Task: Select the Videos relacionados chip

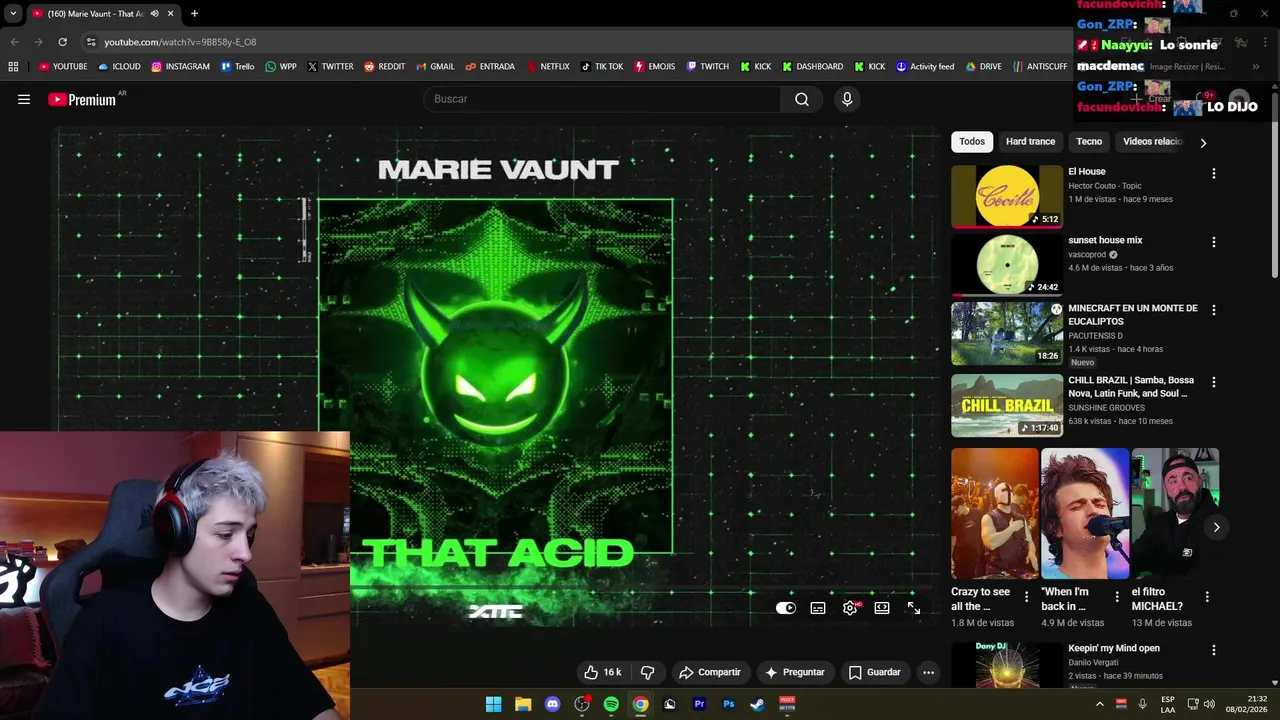Action: coord(1151,141)
